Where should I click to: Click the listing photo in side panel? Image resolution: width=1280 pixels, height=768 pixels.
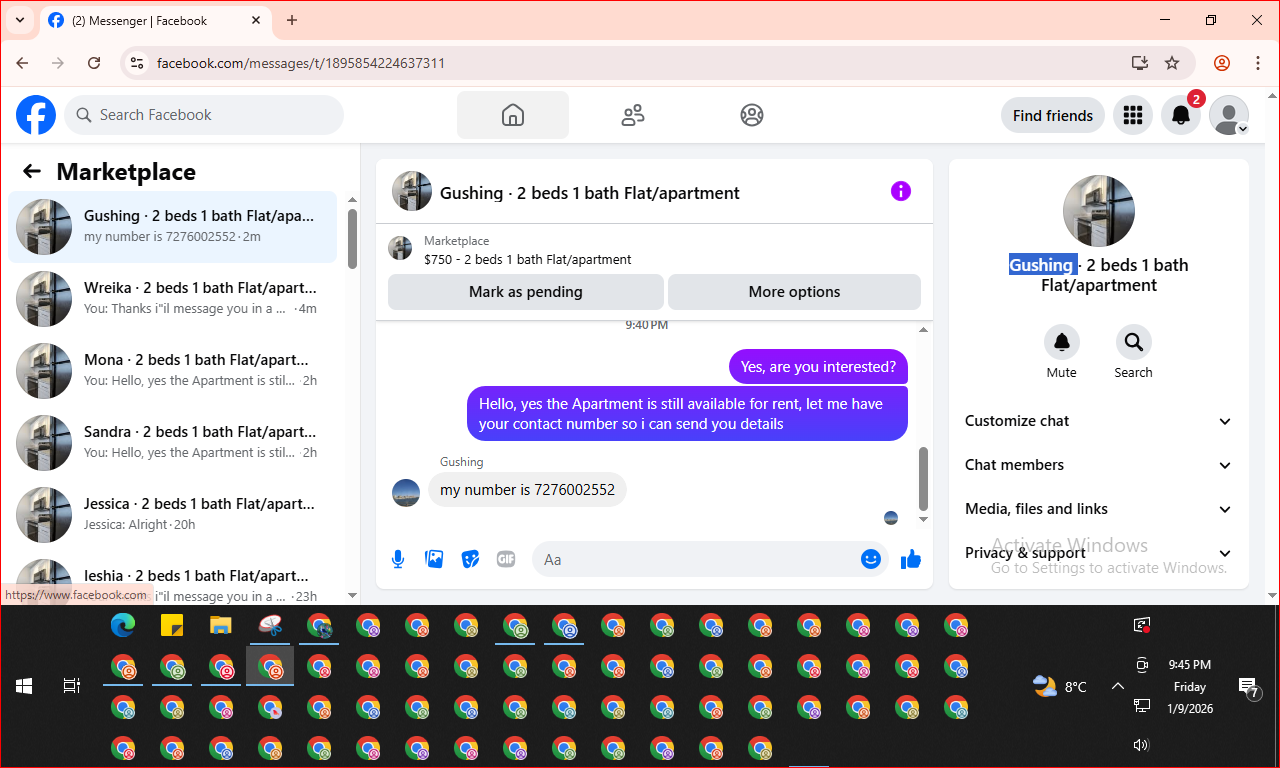click(x=1099, y=211)
